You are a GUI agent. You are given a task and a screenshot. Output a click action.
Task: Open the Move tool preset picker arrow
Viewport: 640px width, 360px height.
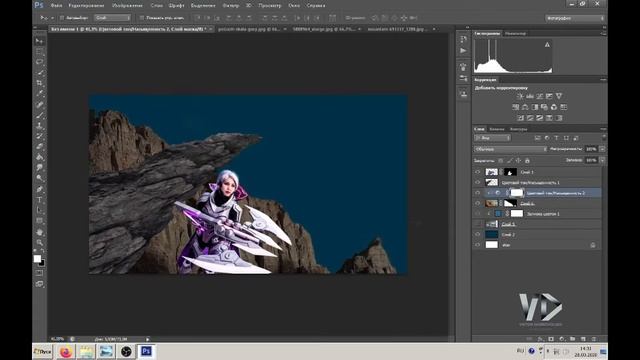coord(52,18)
